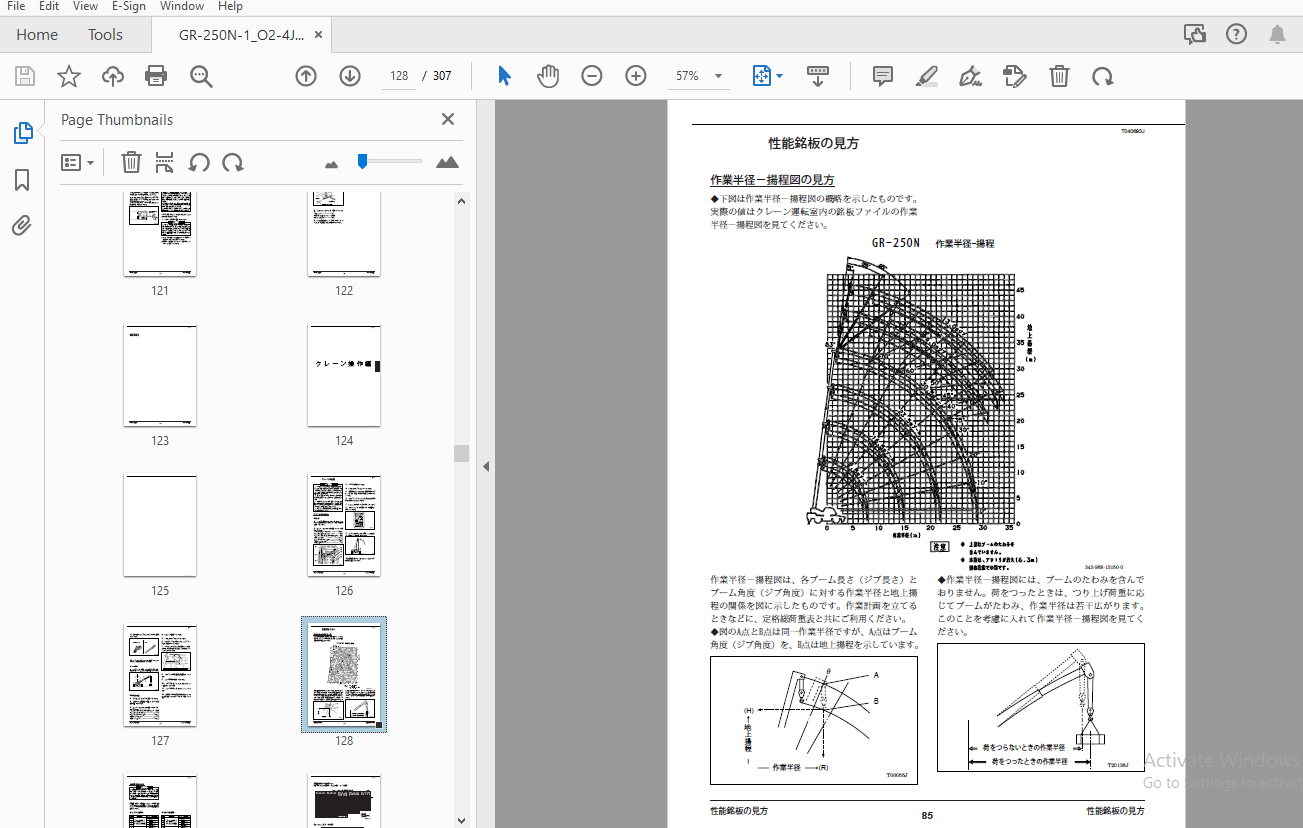The image size is (1303, 828).
Task: Select page 125 thumbnail
Action: click(x=160, y=525)
